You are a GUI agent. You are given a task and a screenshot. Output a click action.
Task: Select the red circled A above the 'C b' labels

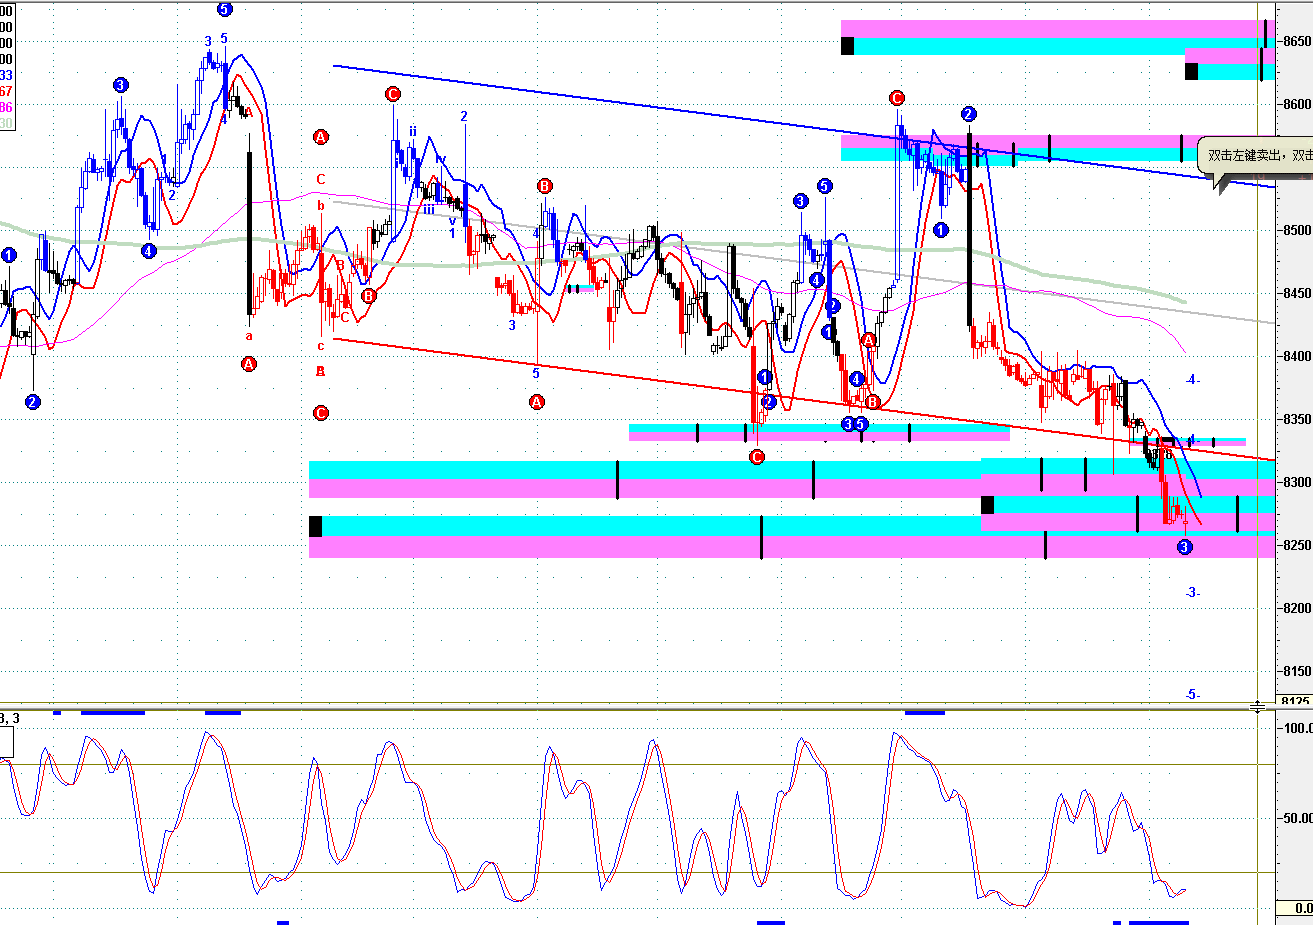(x=320, y=136)
